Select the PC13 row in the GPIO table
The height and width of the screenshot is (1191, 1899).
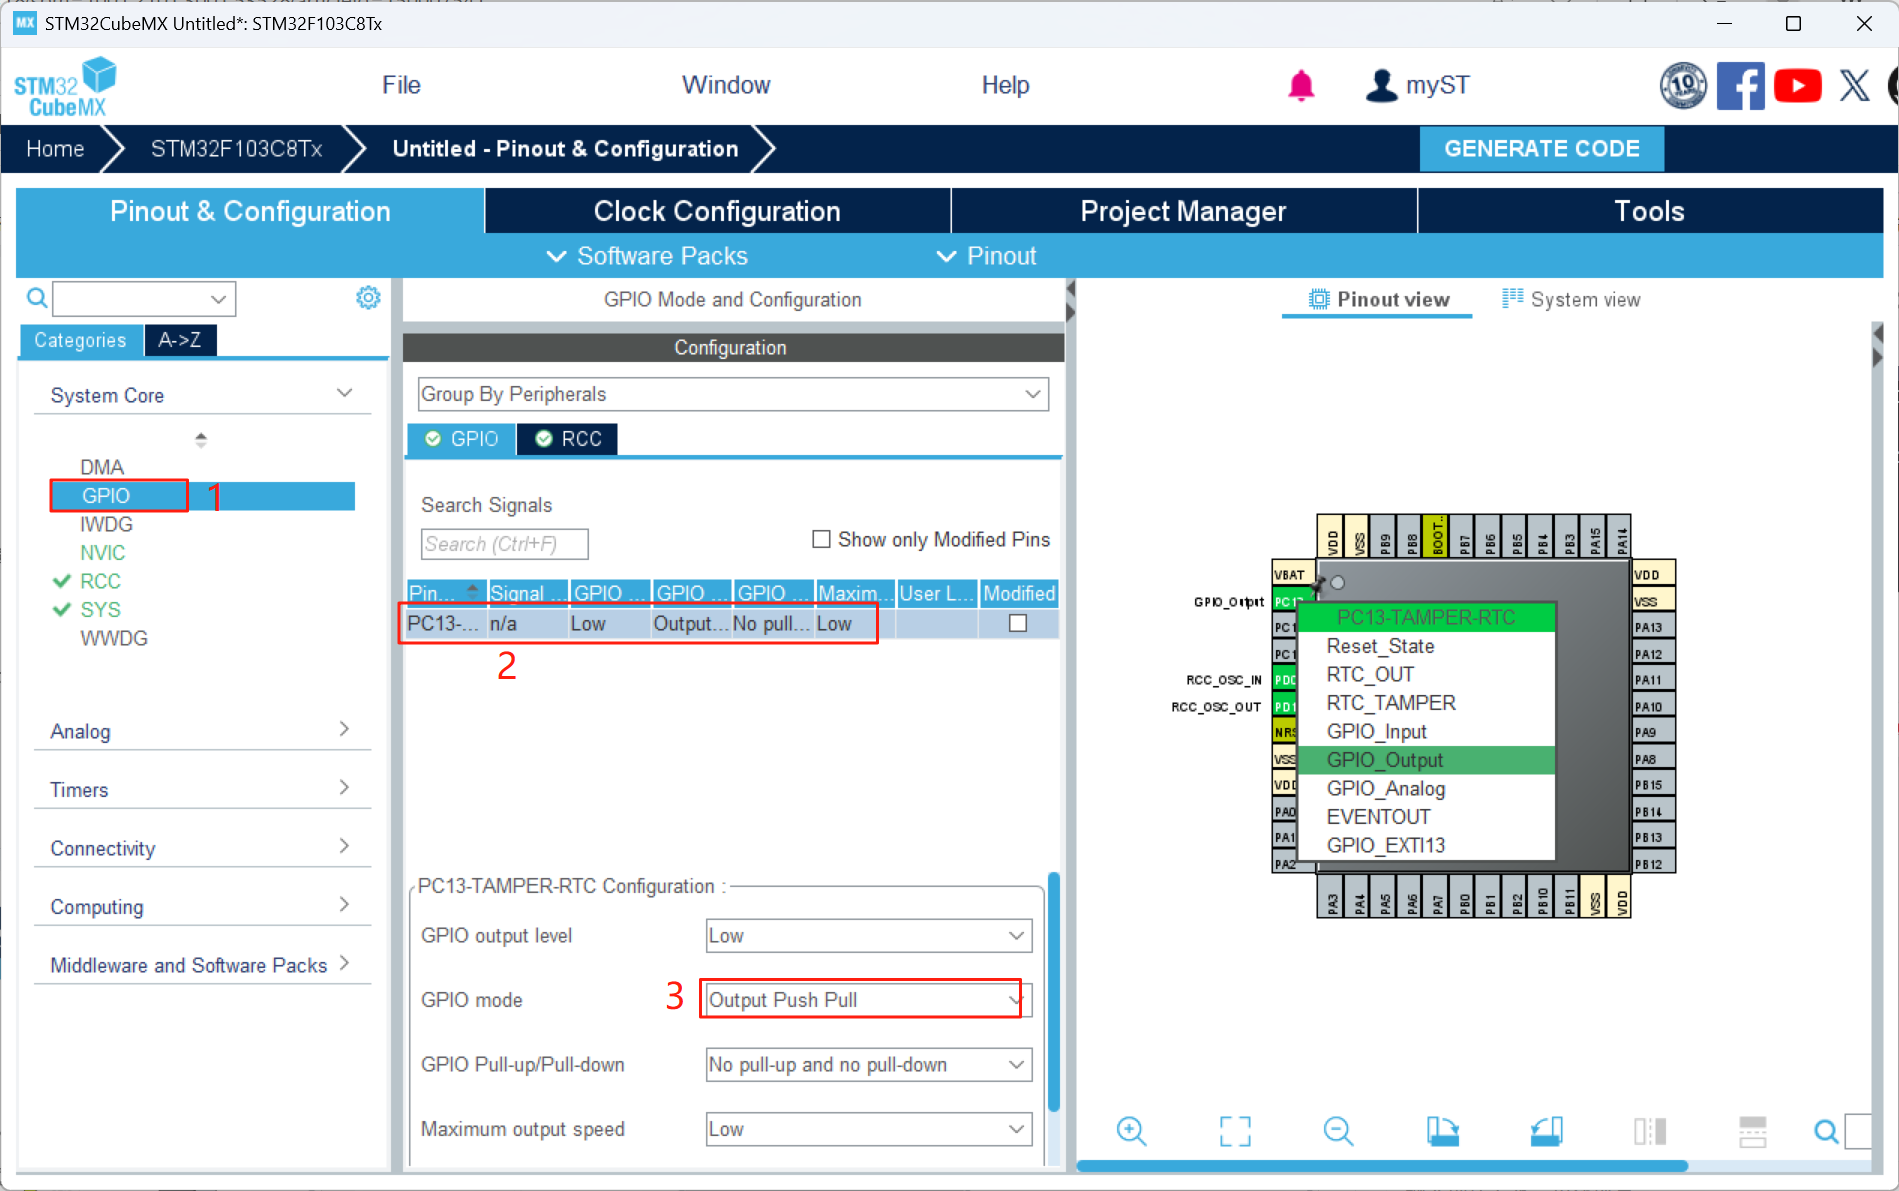732,623
